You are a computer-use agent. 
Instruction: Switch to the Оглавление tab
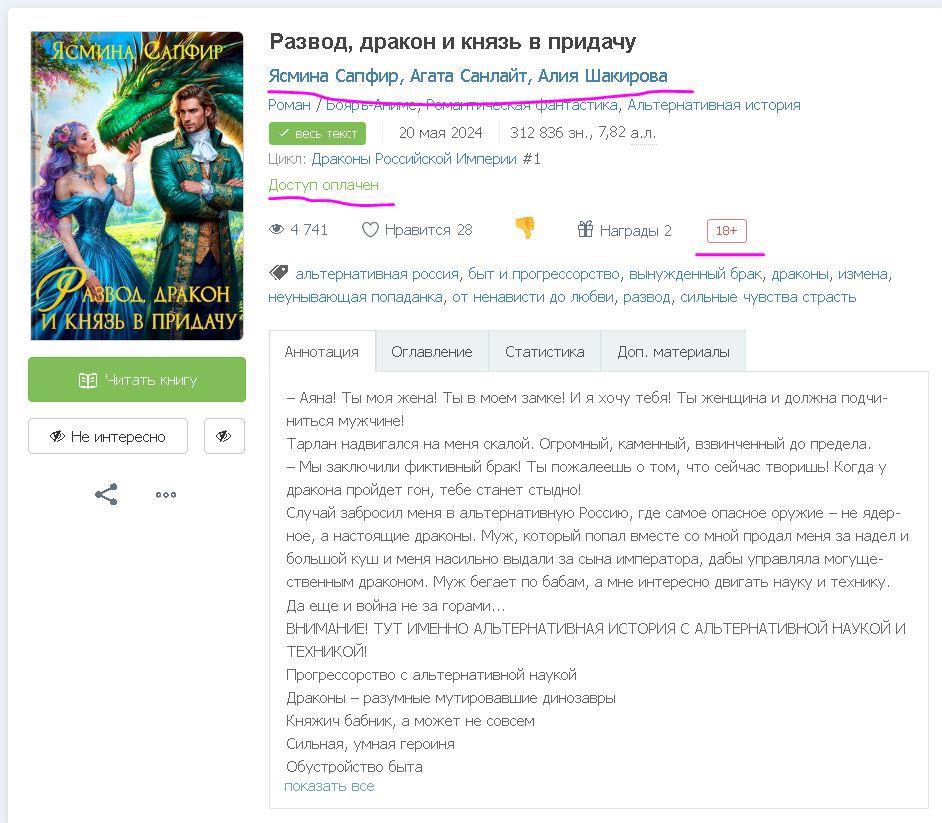[431, 351]
